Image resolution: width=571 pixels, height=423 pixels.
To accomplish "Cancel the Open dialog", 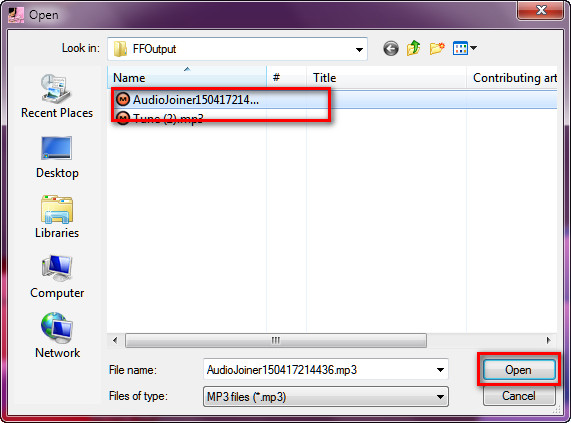I will 519,396.
